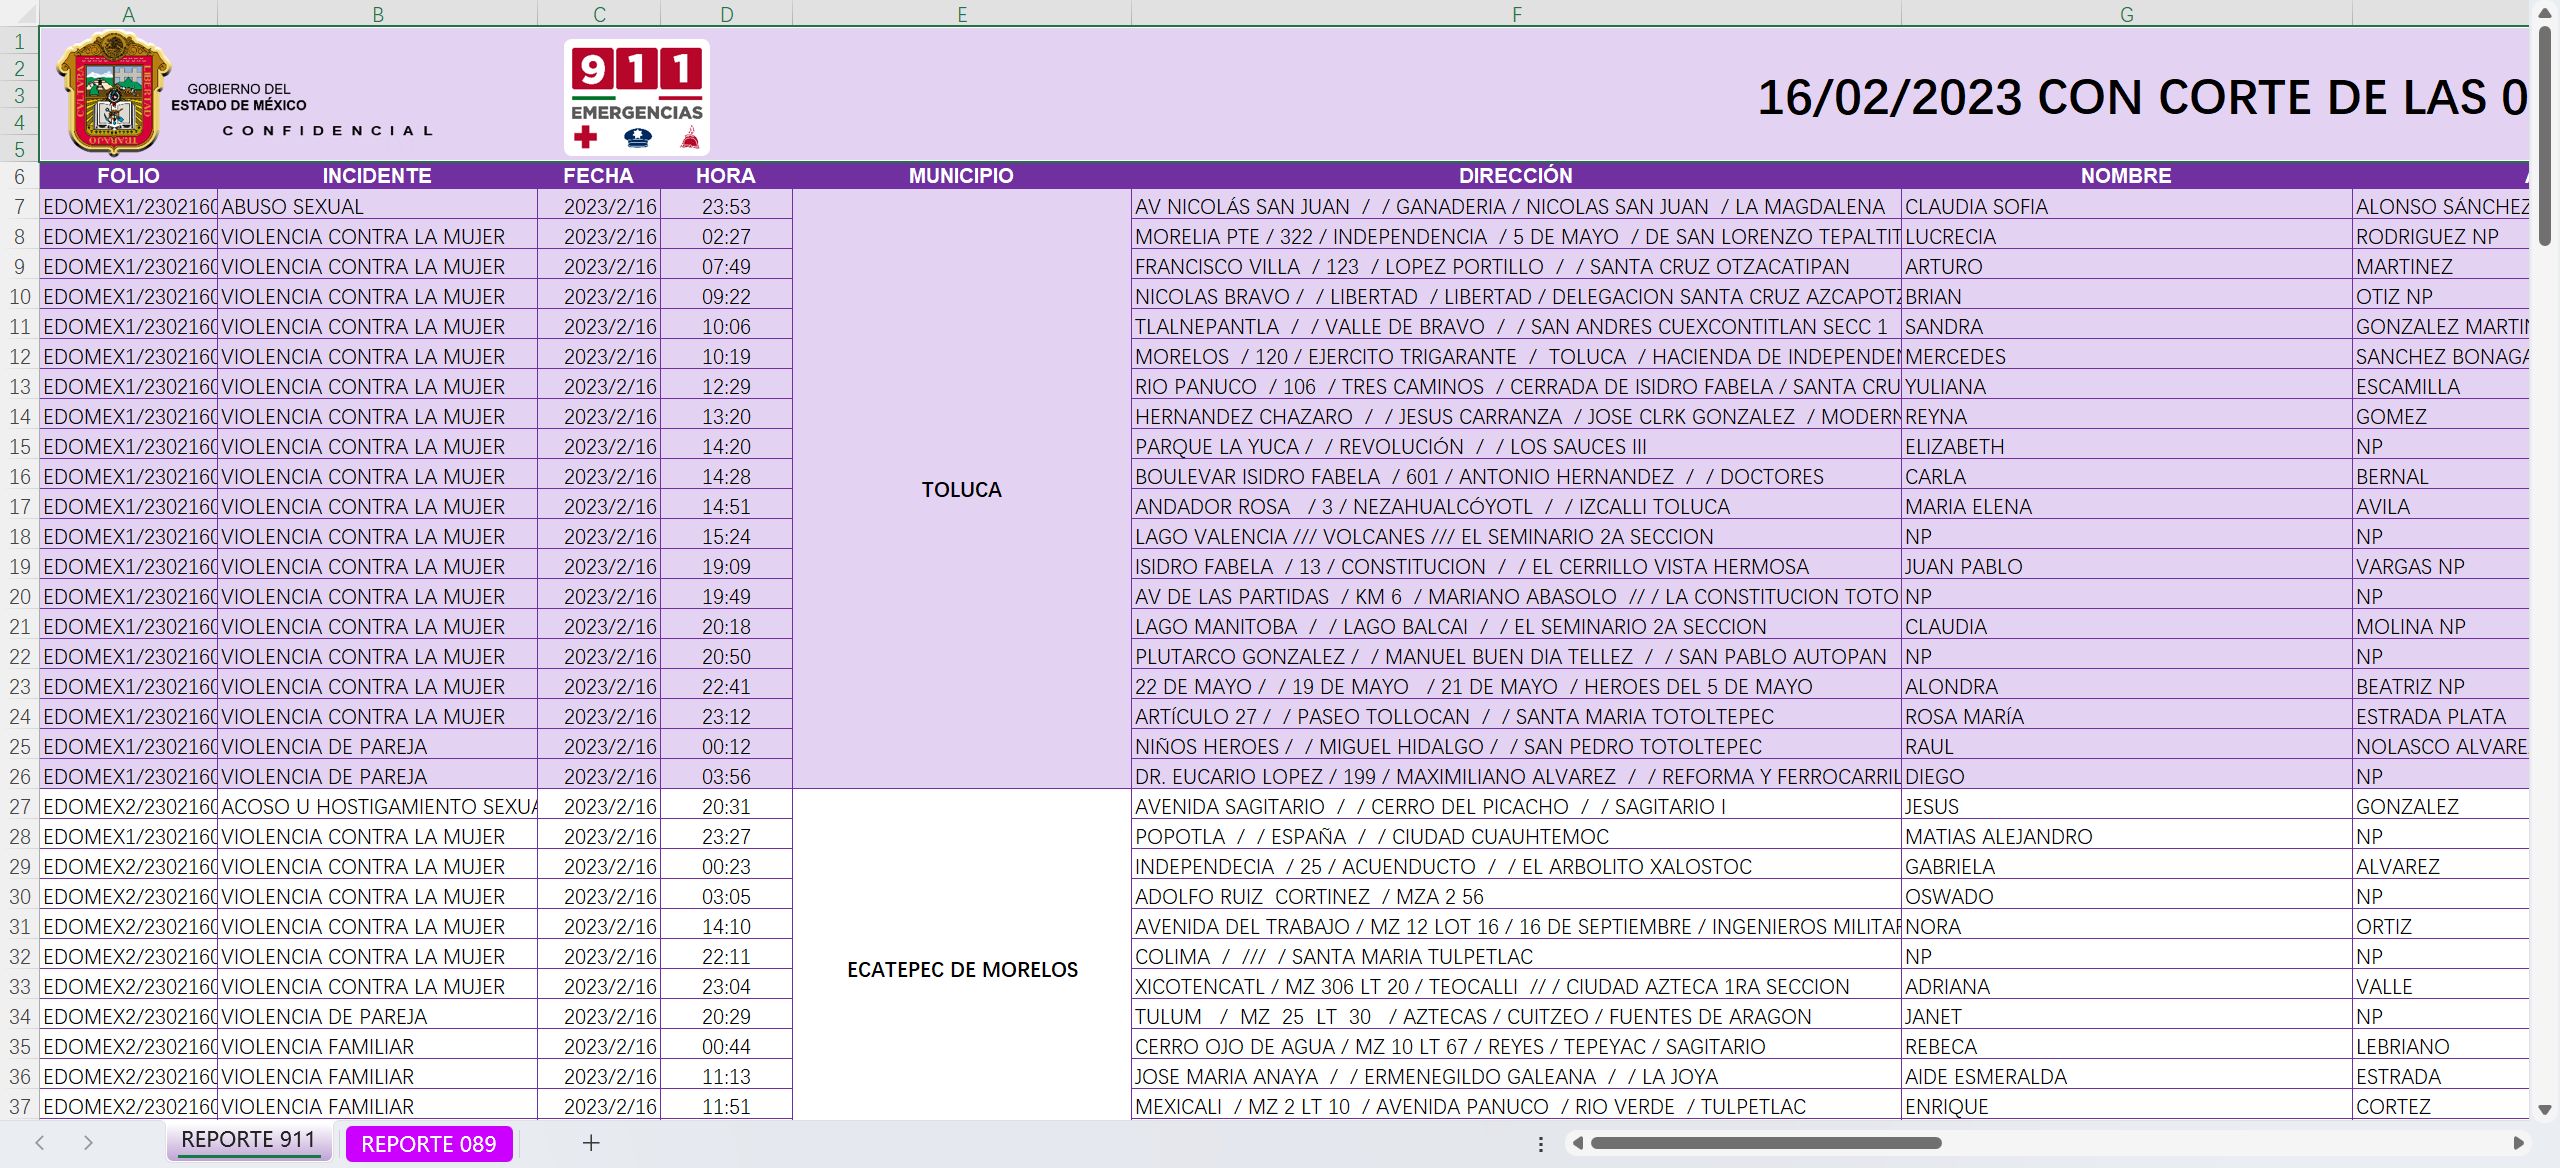Image resolution: width=2560 pixels, height=1168 pixels.
Task: Click the vertical scrollbar thumb
Action: point(2545,135)
